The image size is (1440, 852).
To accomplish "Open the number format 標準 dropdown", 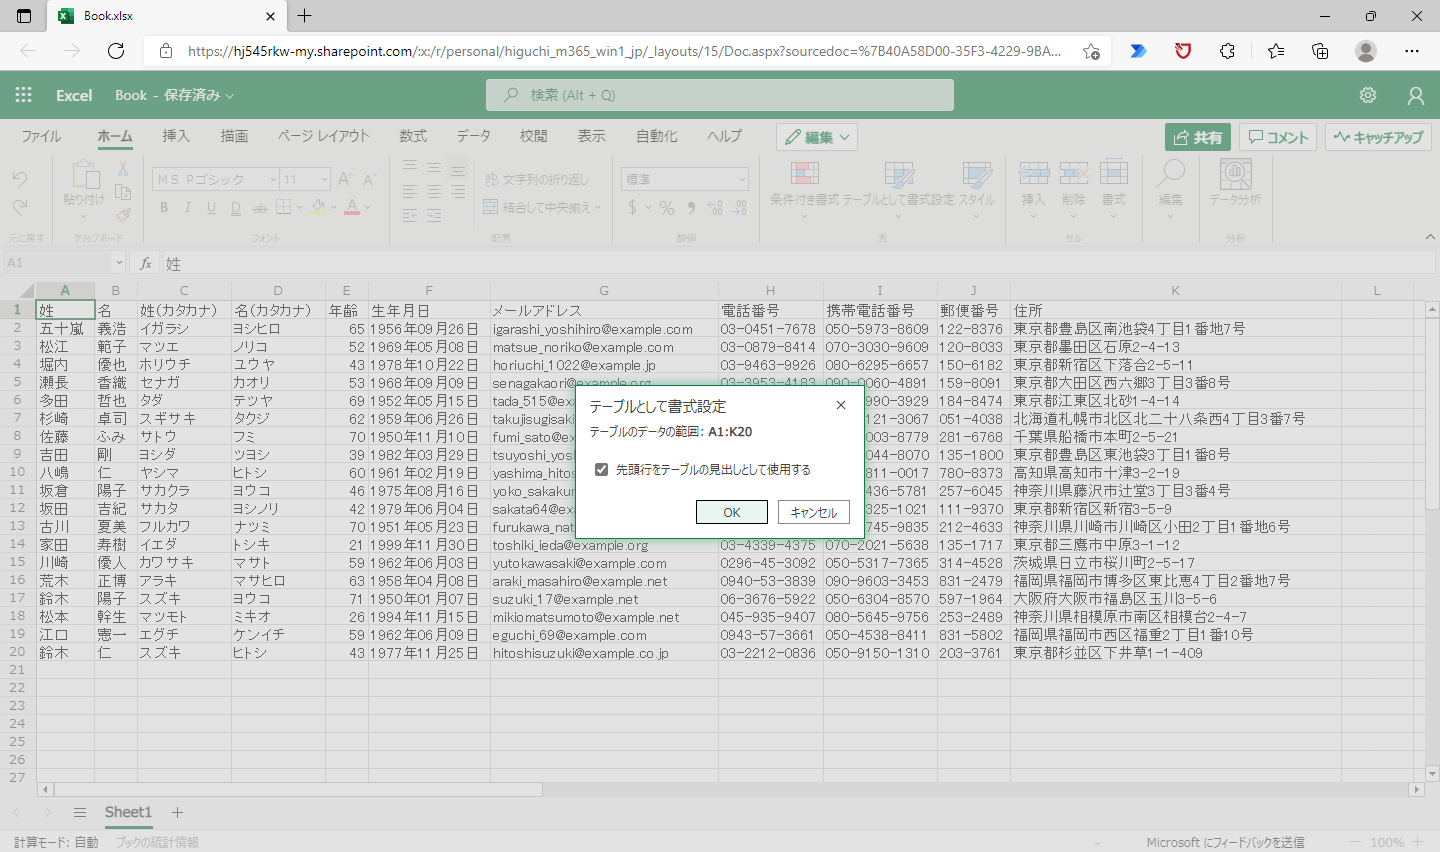I will (x=742, y=179).
